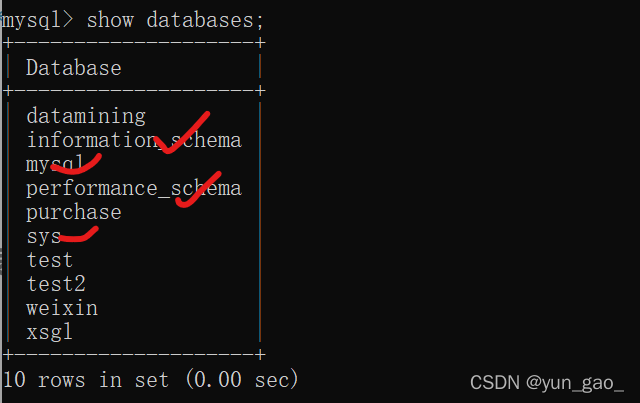Click the '10 rows in set' result line
This screenshot has width=640, height=403.
click(86, 380)
